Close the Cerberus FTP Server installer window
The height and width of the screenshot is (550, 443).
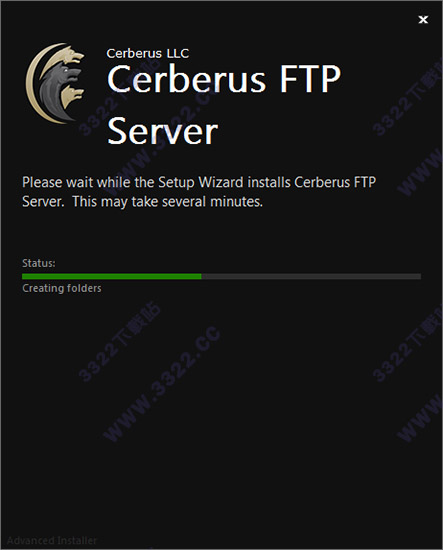tap(423, 20)
